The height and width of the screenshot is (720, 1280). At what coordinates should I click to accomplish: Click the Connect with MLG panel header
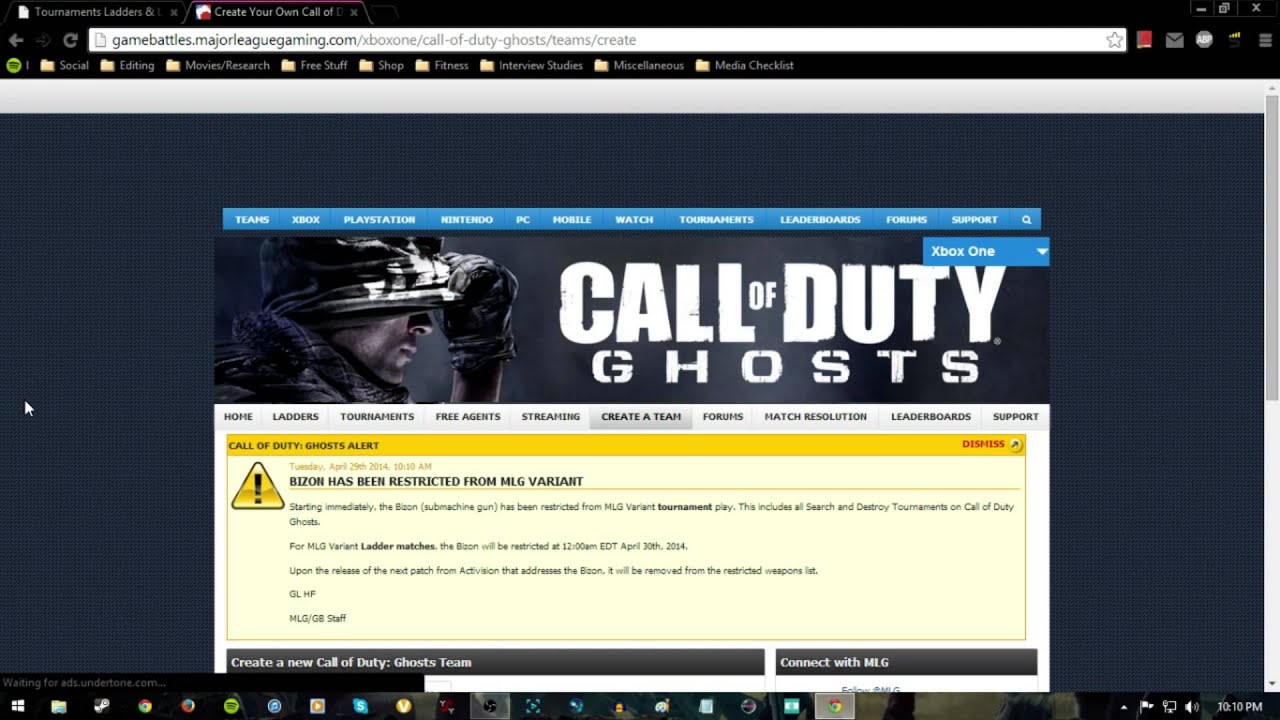[x=906, y=662]
